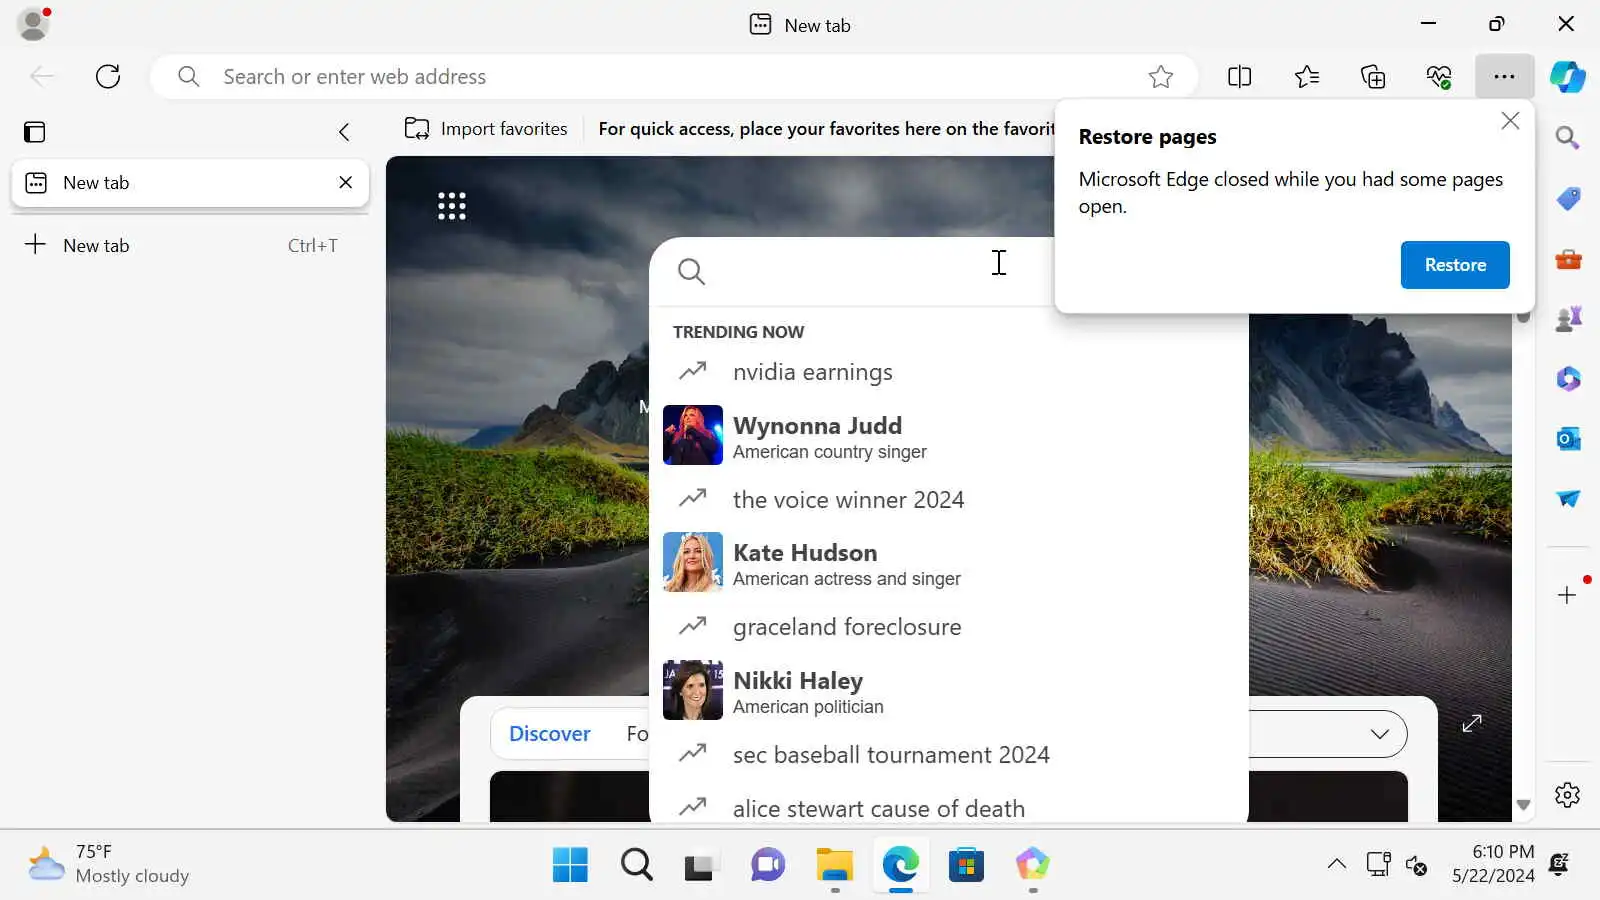
Task: Click Kate Hudson thumbnail image
Action: point(692,562)
